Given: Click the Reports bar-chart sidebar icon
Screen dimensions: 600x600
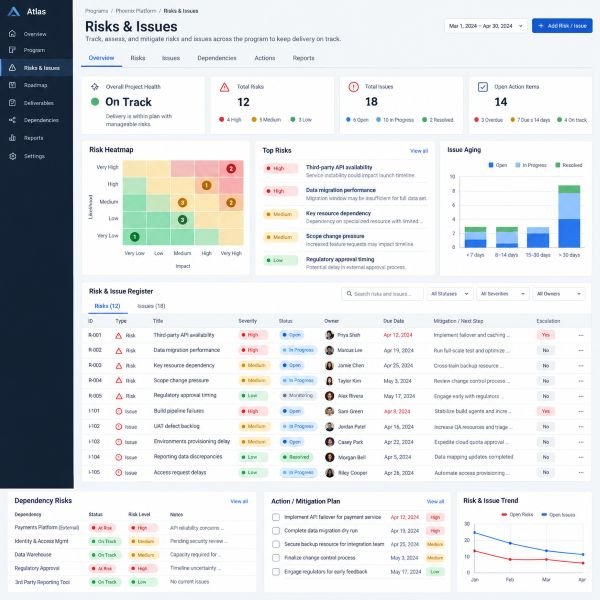Looking at the screenshot, I should tap(12, 138).
